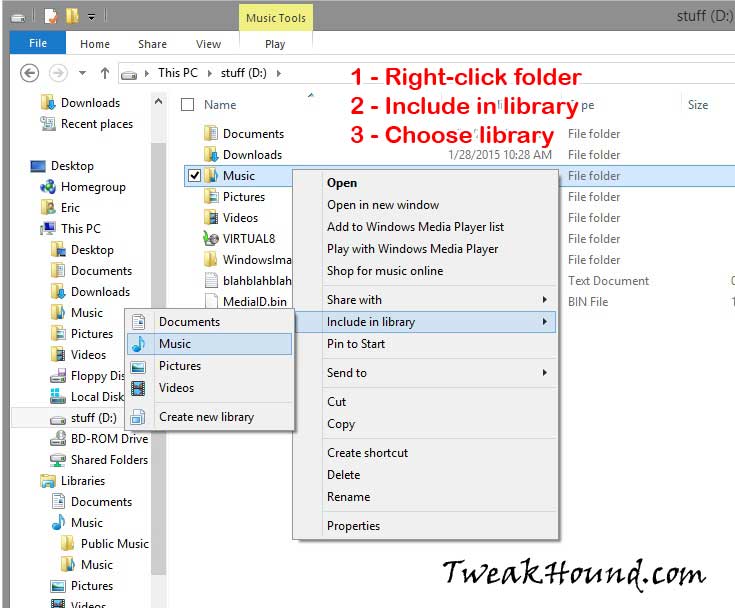Toggle the select-all checkbox beside Name
Image resolution: width=735 pixels, height=608 pixels.
pyautogui.click(x=188, y=105)
